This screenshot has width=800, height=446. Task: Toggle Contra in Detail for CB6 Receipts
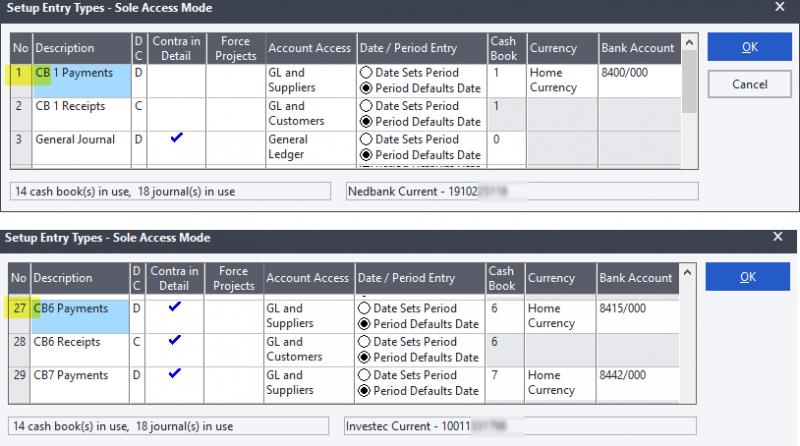(176, 341)
